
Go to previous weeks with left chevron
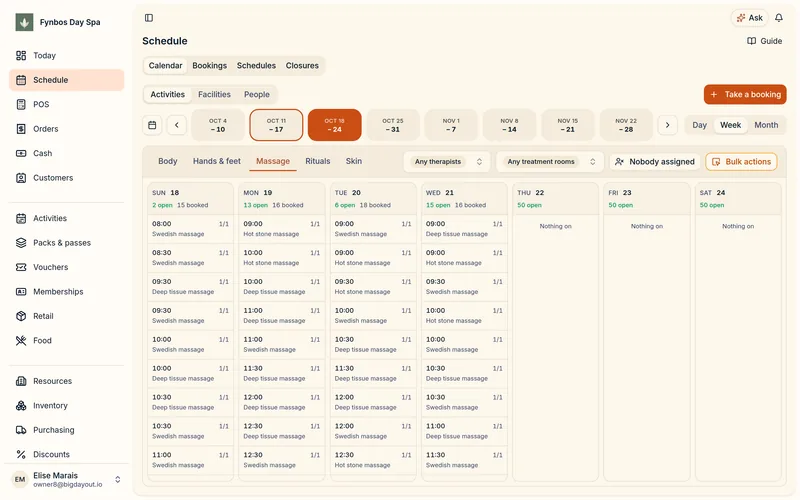177,125
